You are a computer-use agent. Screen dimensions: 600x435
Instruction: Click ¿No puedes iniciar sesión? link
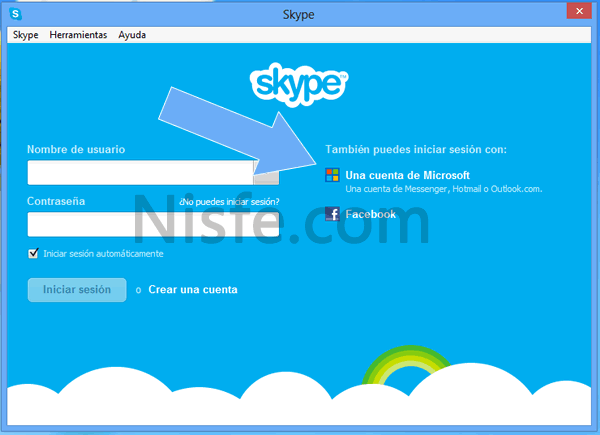click(229, 202)
